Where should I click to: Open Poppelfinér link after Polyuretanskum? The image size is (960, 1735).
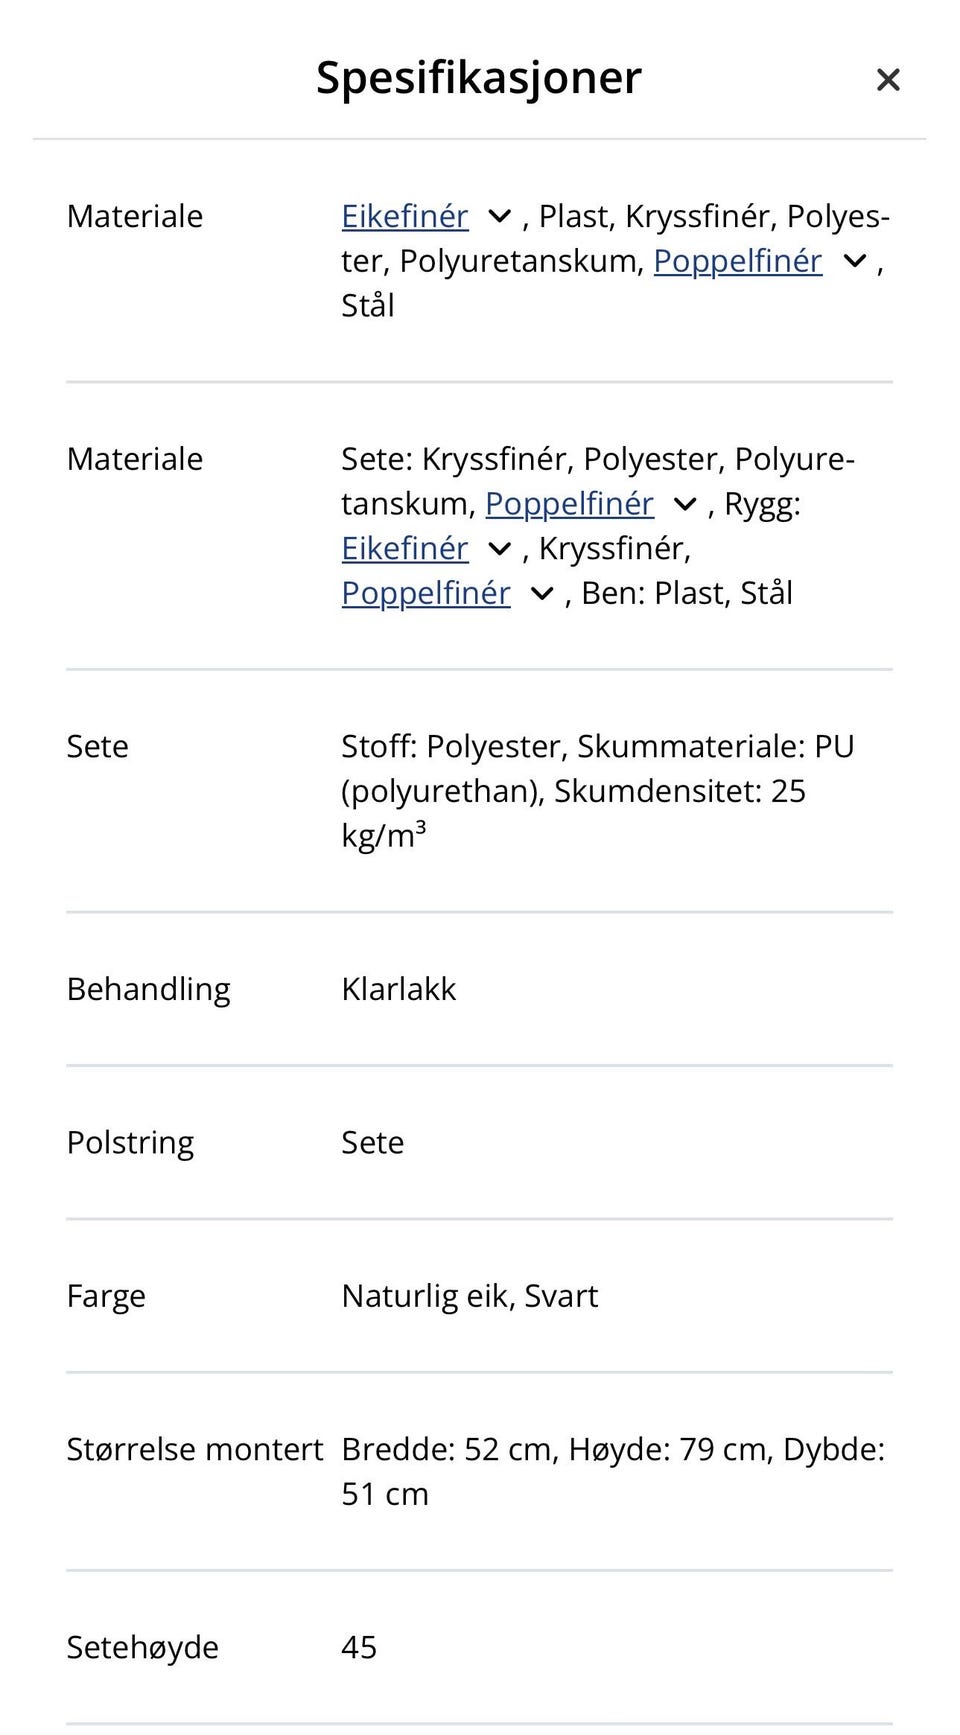click(x=738, y=261)
